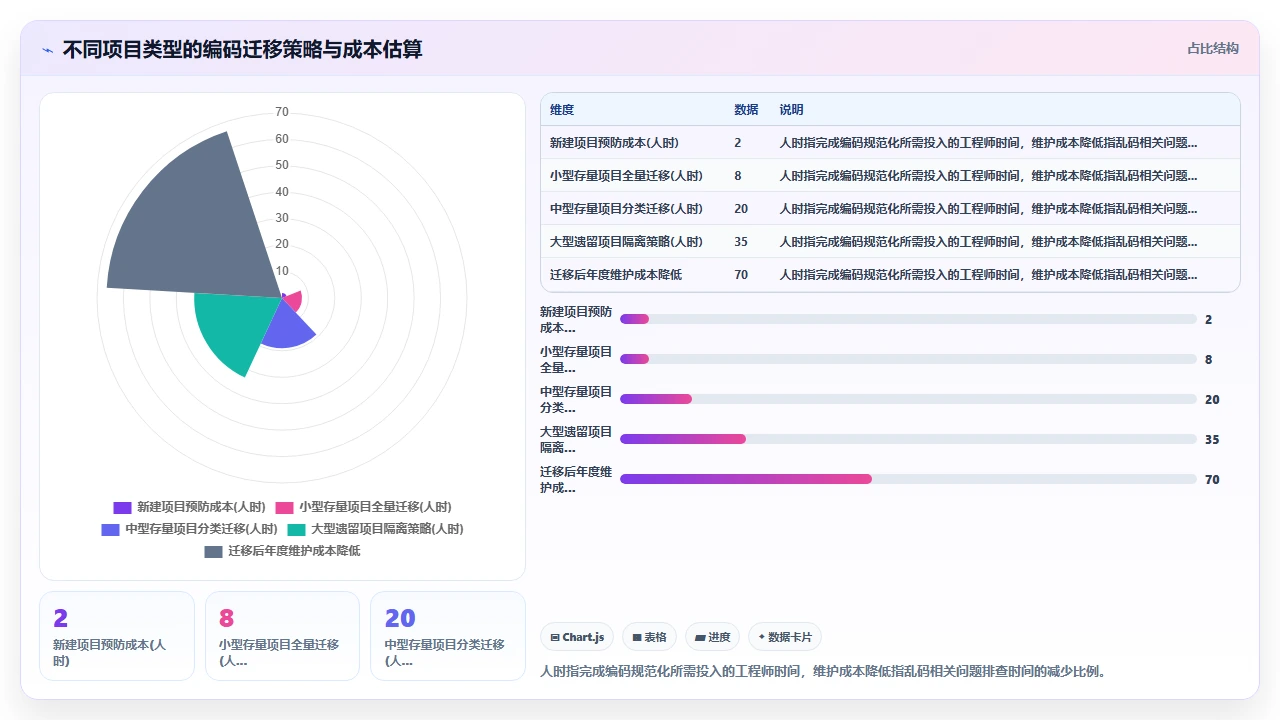
Task: Click the 数据卡片 tag
Action: (x=785, y=637)
